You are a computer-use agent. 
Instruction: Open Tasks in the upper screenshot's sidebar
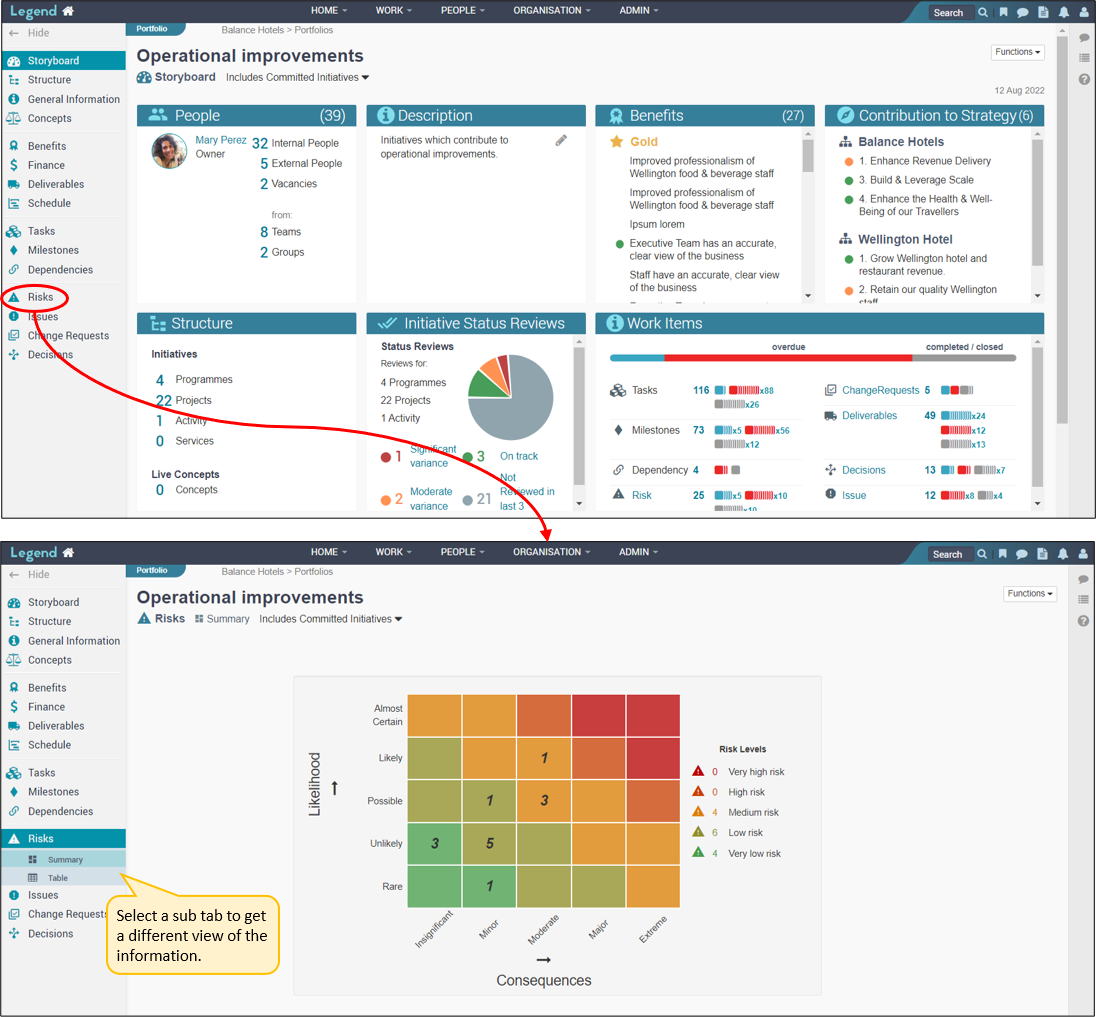pos(41,231)
